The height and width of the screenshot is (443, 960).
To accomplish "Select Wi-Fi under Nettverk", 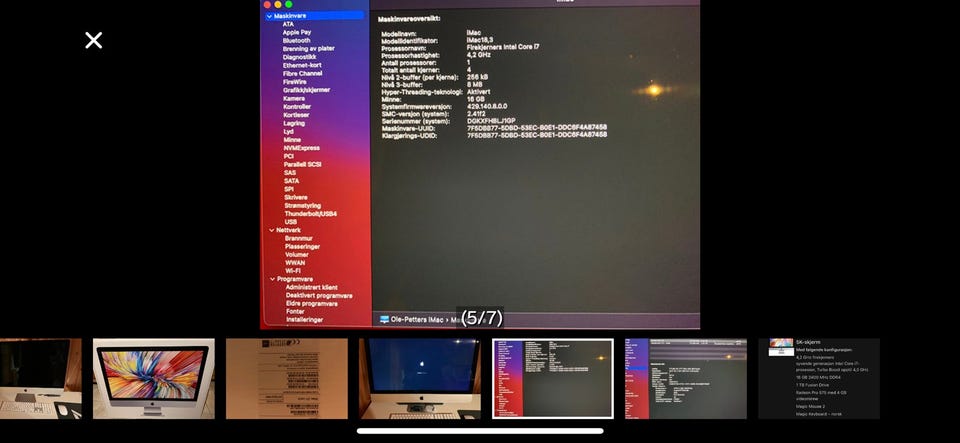I will pos(293,270).
